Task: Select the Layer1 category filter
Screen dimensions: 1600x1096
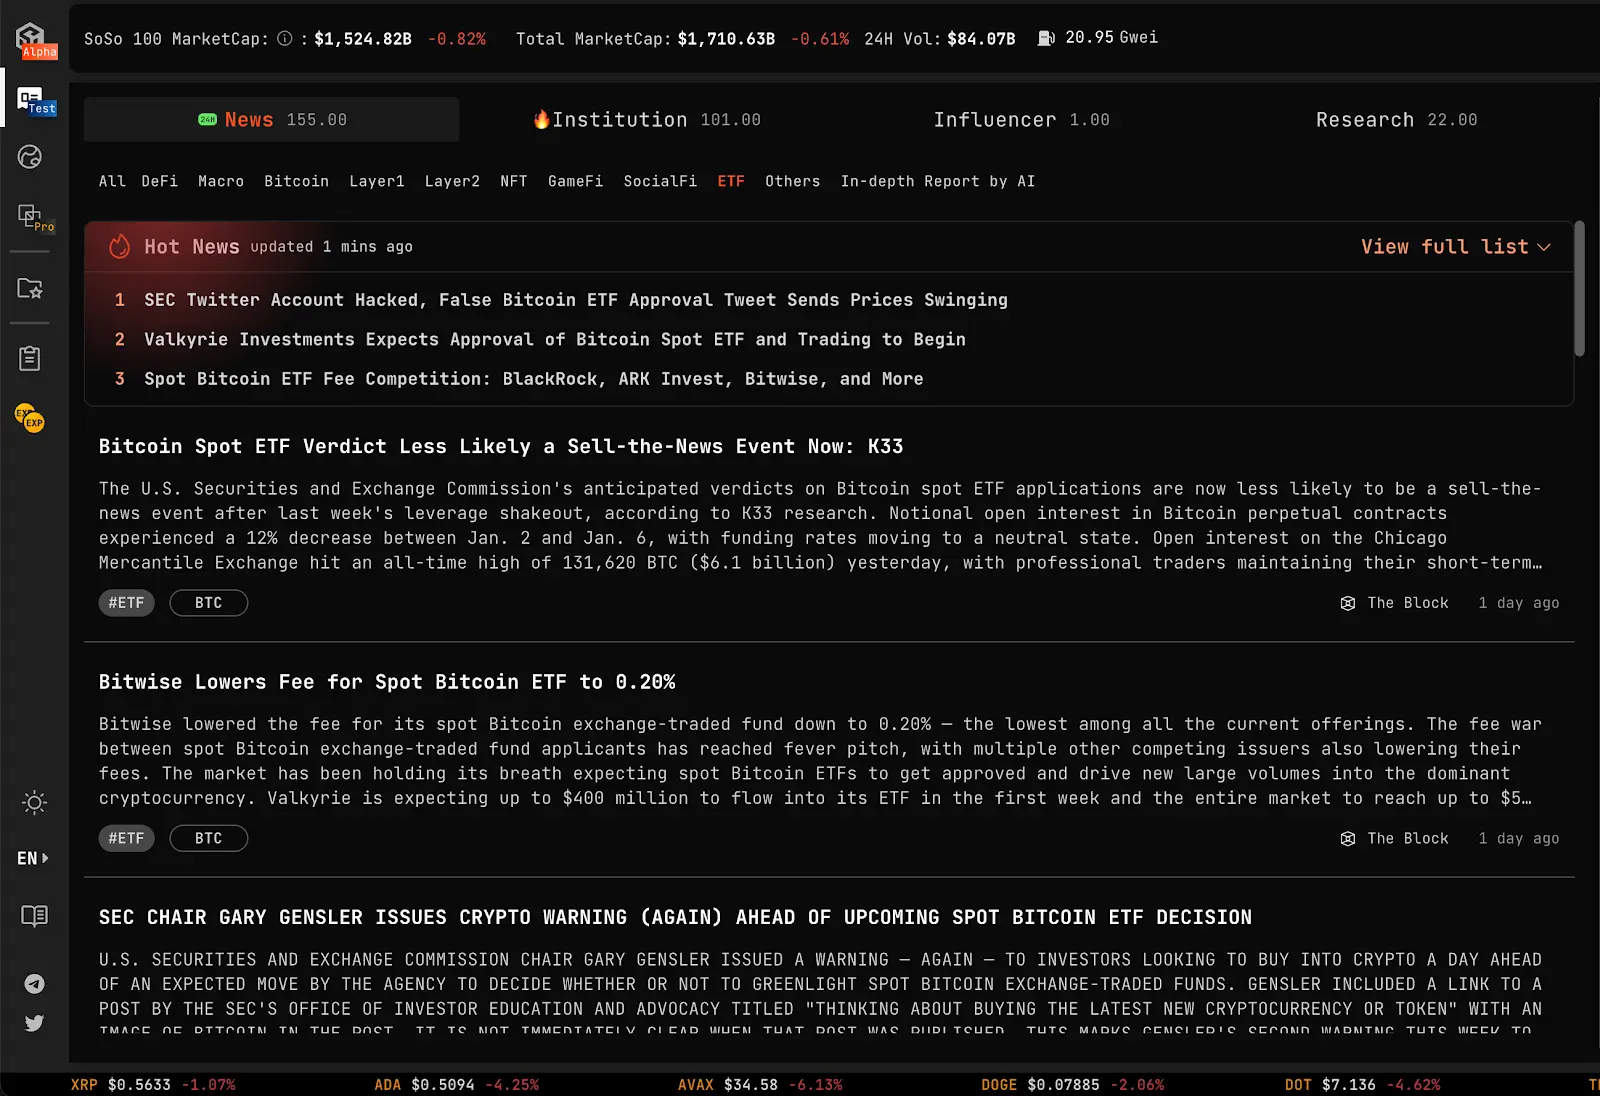Action: (x=377, y=181)
